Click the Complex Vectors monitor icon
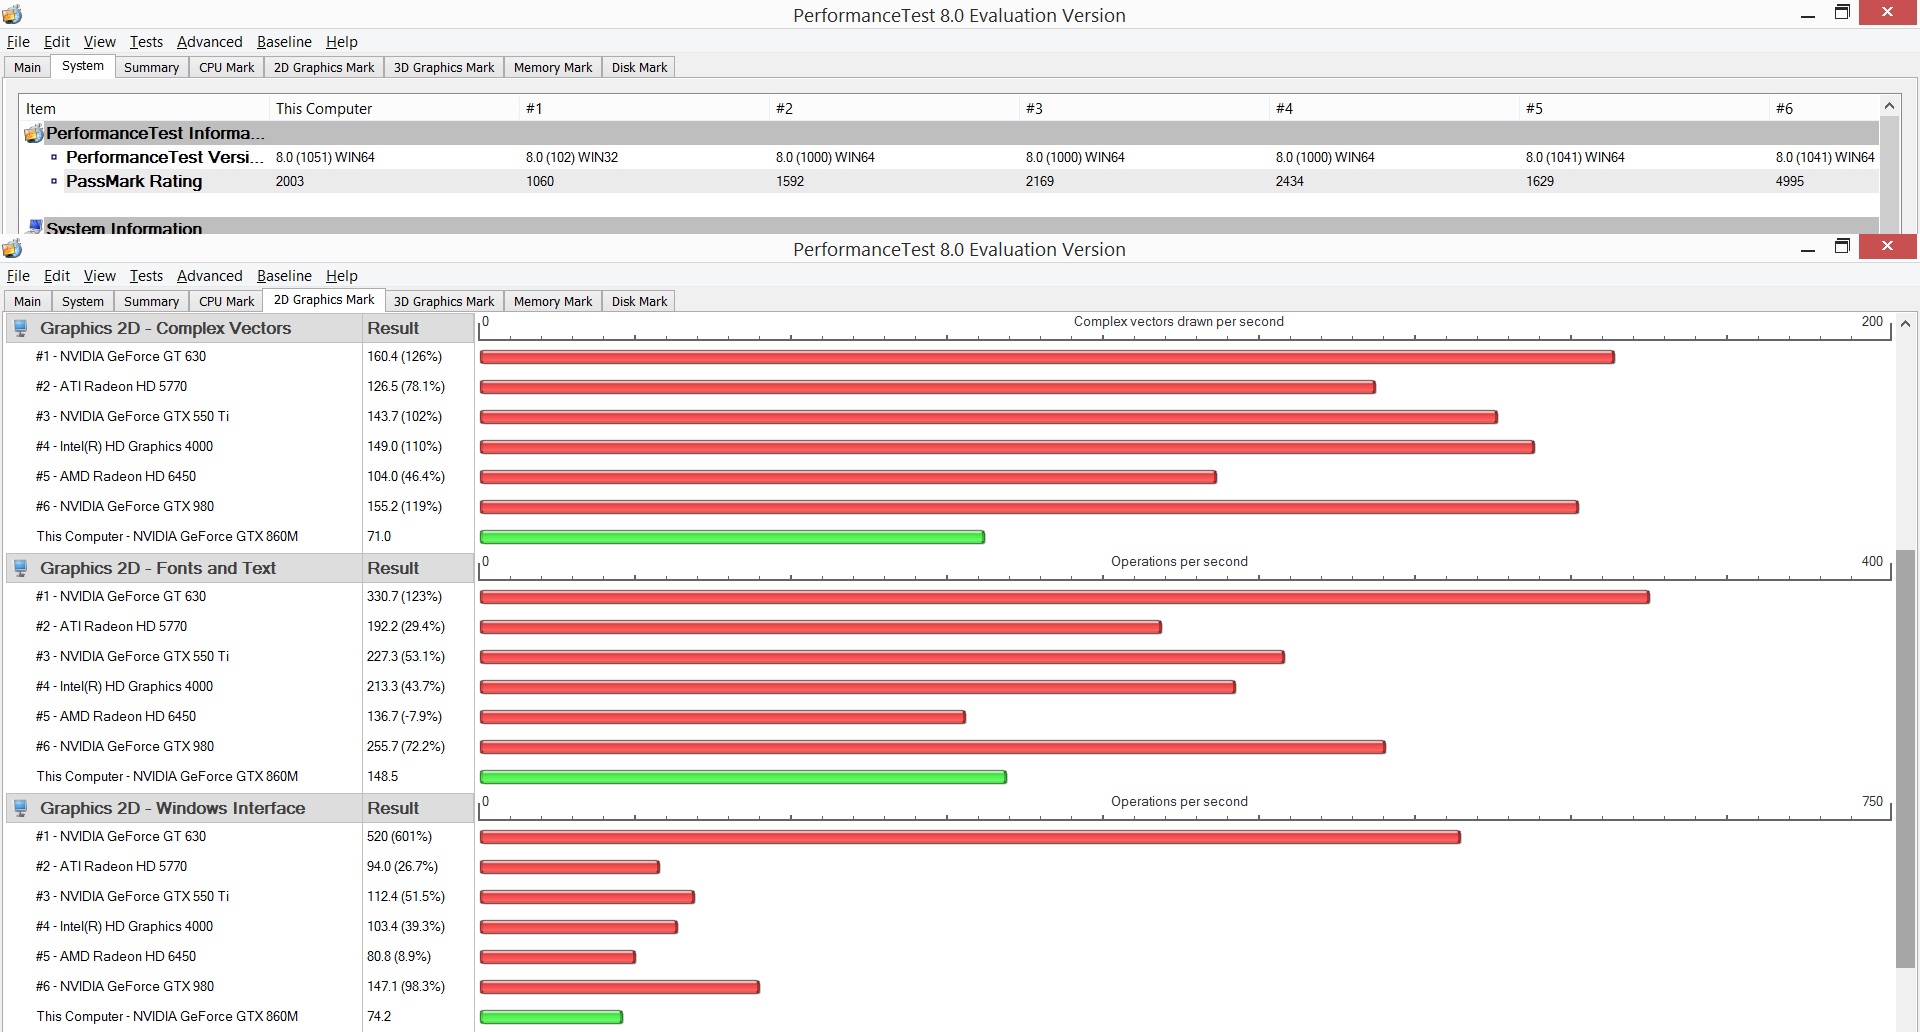The width and height of the screenshot is (1920, 1032). (20, 328)
